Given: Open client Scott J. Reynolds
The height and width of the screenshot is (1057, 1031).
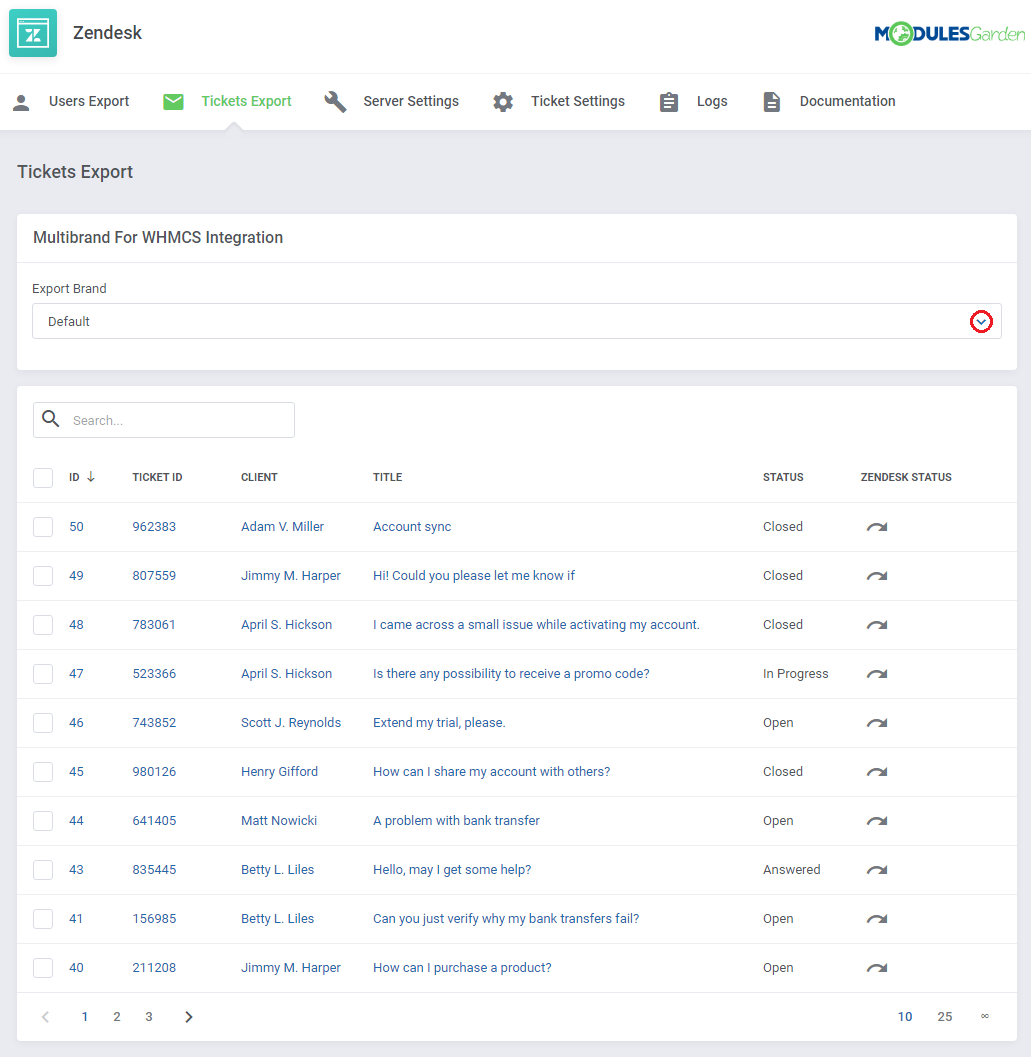Looking at the screenshot, I should pyautogui.click(x=291, y=723).
